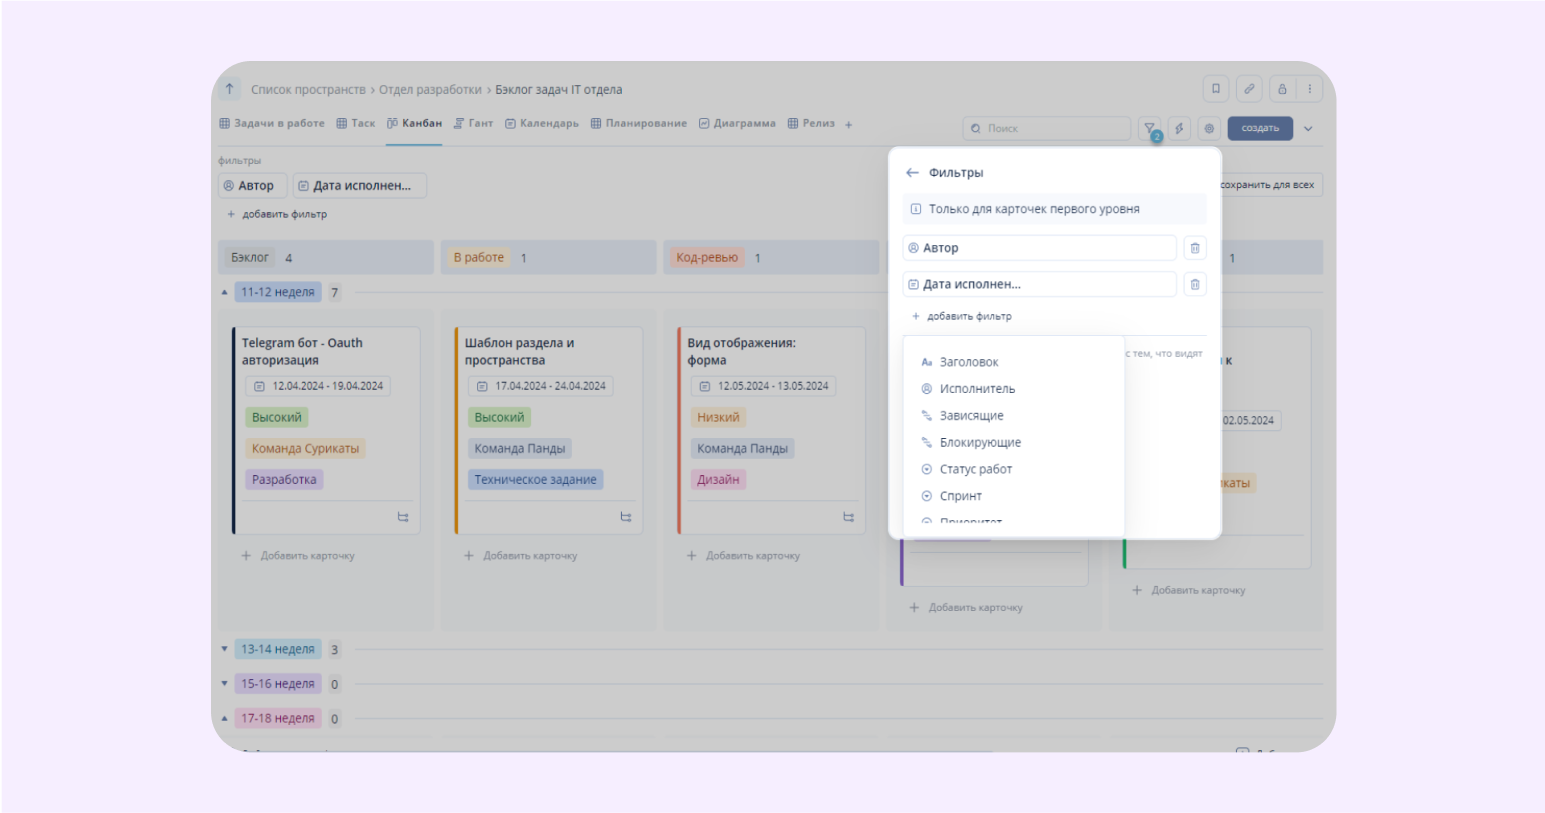The width and height of the screenshot is (1545, 813).
Task: Click сохранить для всех button
Action: [x=1268, y=185]
